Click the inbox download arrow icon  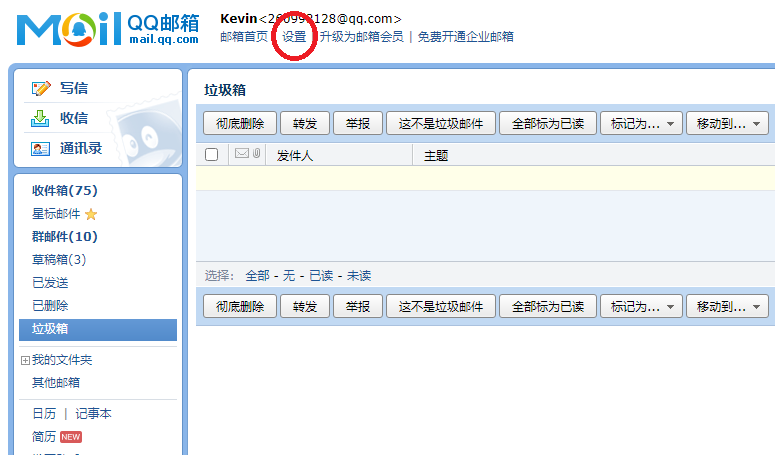point(41,118)
